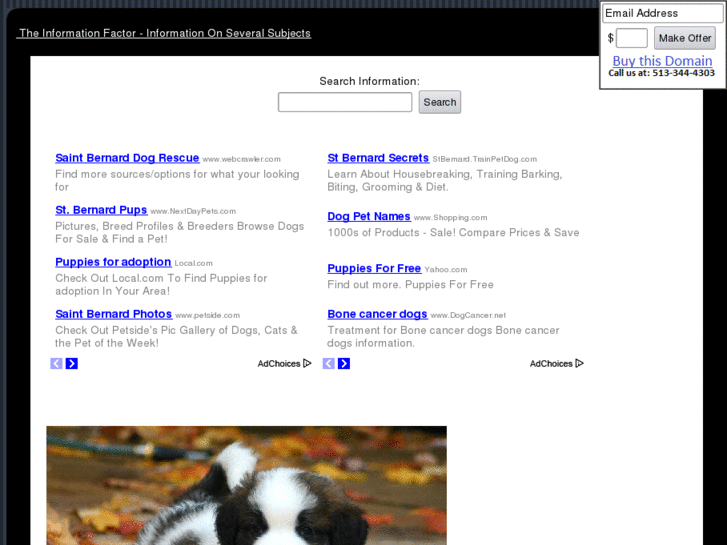727x545 pixels.
Task: Open St. Bernard Pups ad link
Action: 101,210
